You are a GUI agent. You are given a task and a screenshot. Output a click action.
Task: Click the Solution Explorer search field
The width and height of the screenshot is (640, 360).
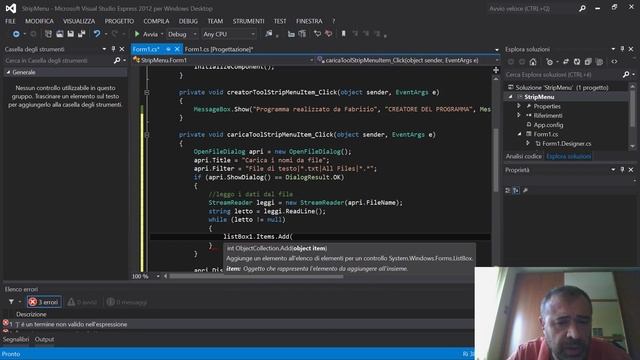point(563,75)
